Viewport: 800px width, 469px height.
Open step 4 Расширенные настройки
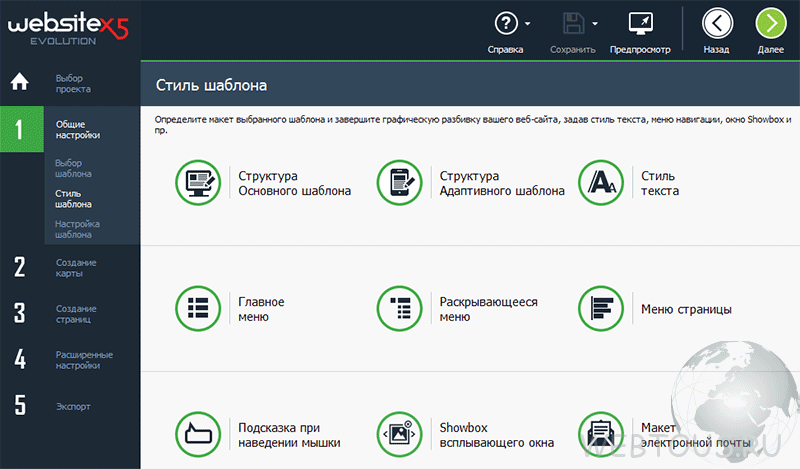pyautogui.click(x=70, y=360)
